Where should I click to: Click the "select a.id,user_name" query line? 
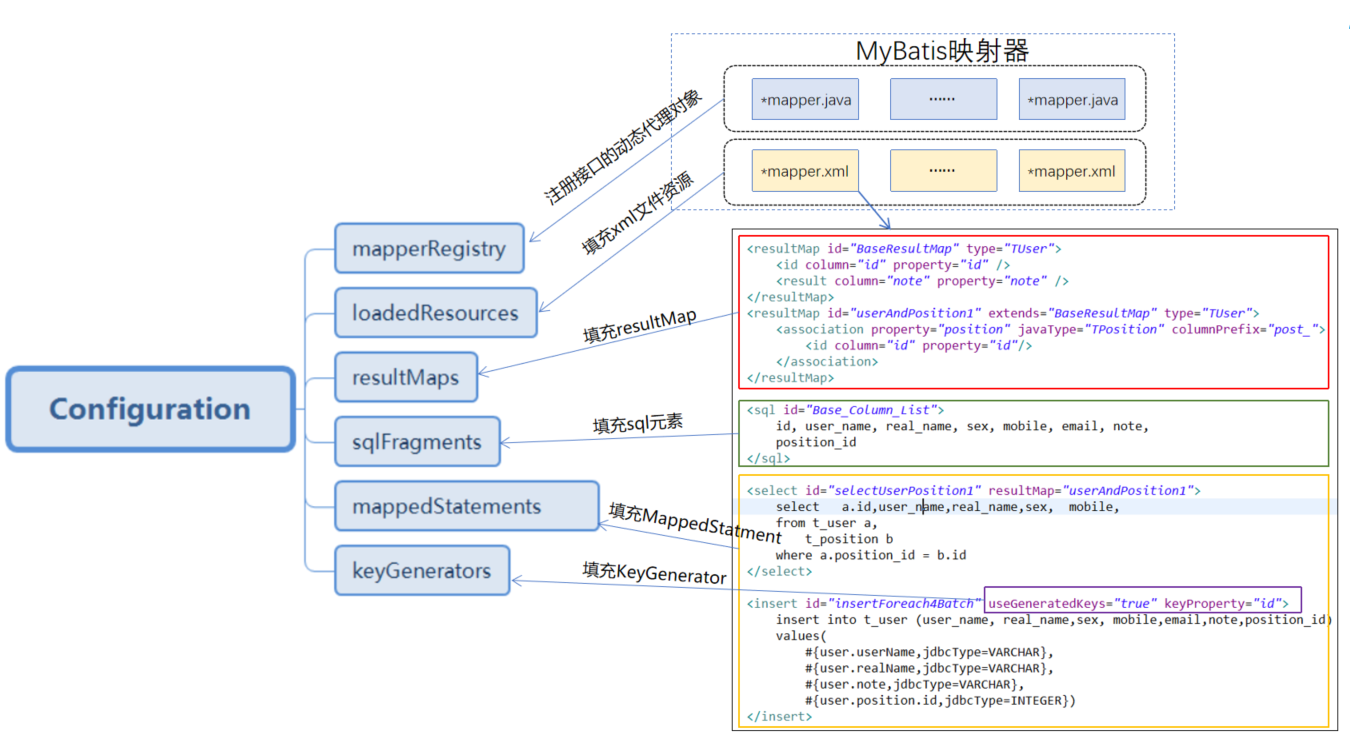point(947,506)
